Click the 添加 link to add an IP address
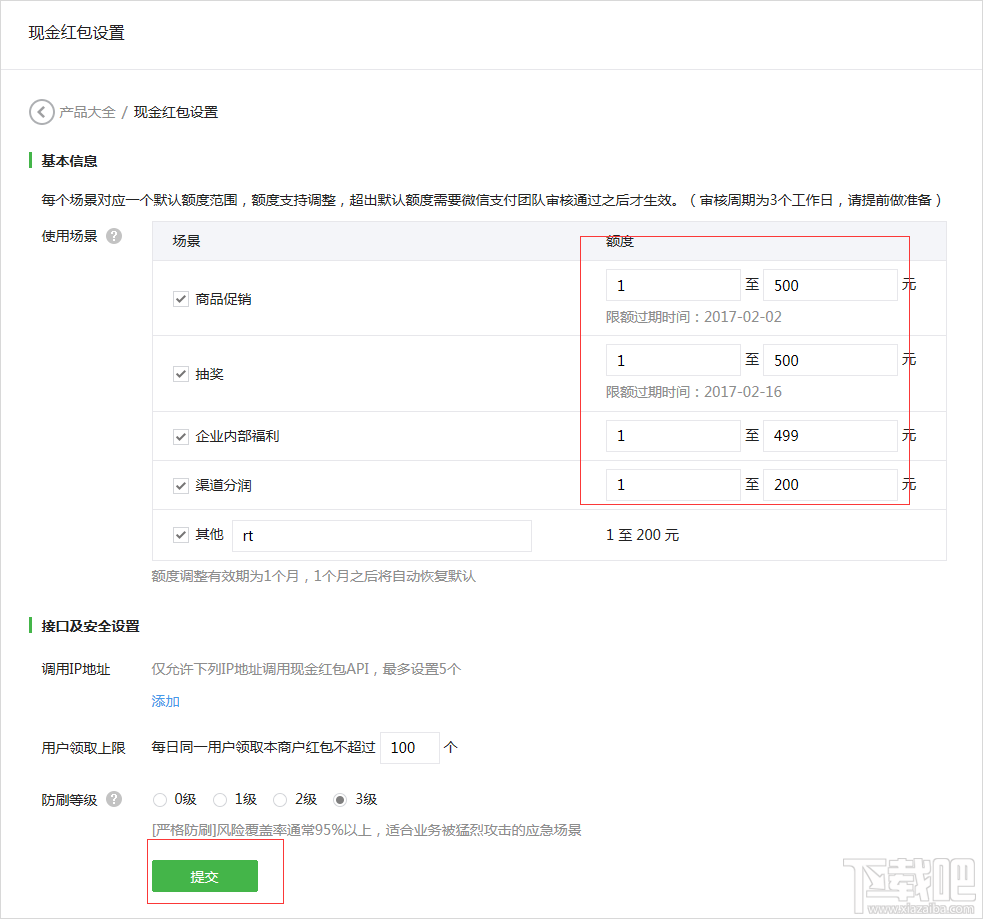The image size is (983, 919). tap(165, 701)
